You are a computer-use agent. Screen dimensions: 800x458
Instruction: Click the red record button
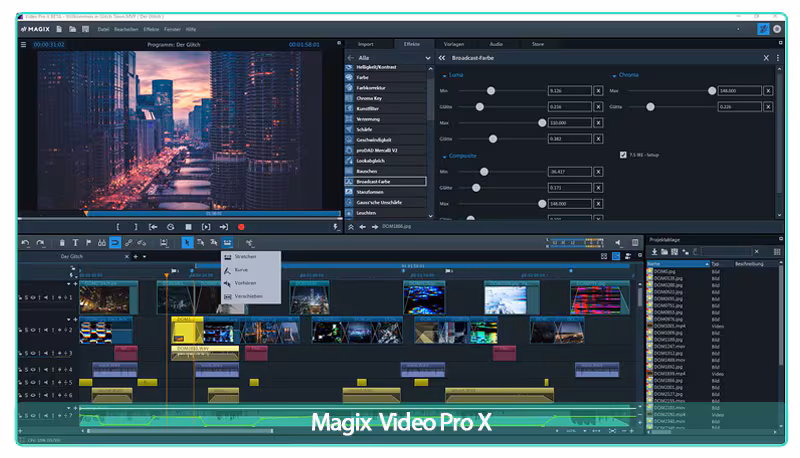(241, 227)
